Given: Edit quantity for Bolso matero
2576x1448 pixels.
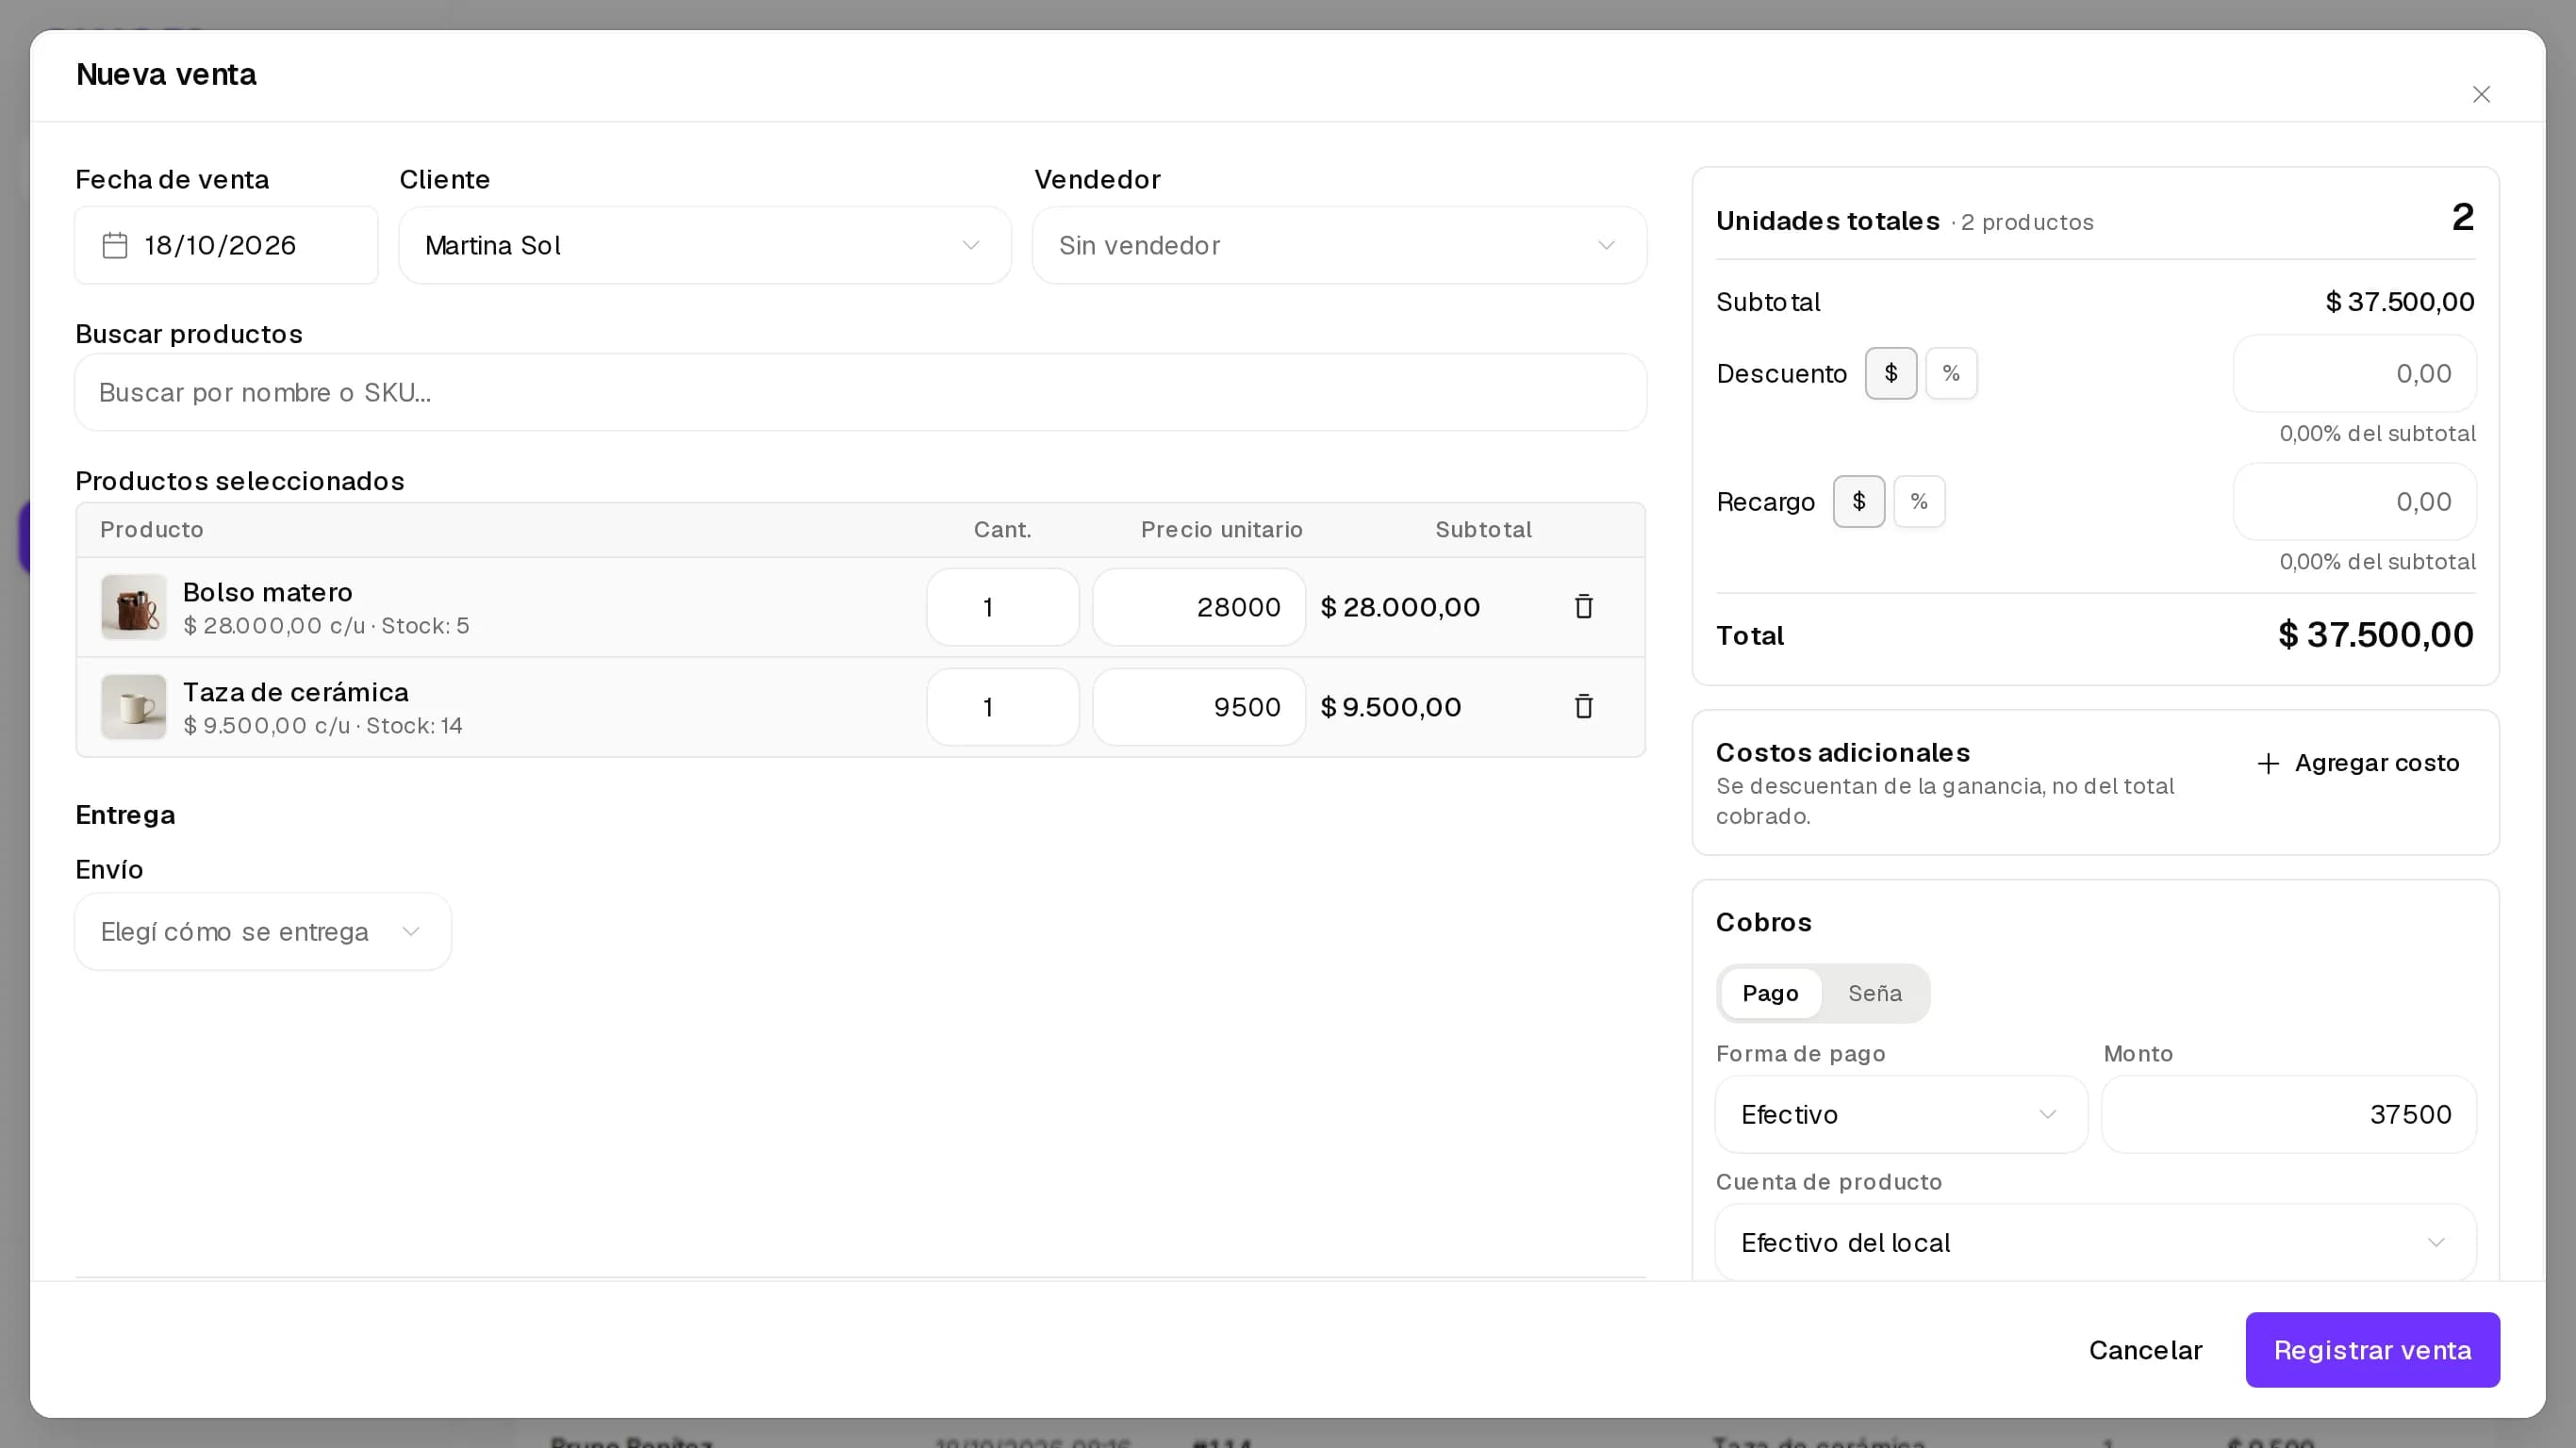Looking at the screenshot, I should coord(1002,607).
